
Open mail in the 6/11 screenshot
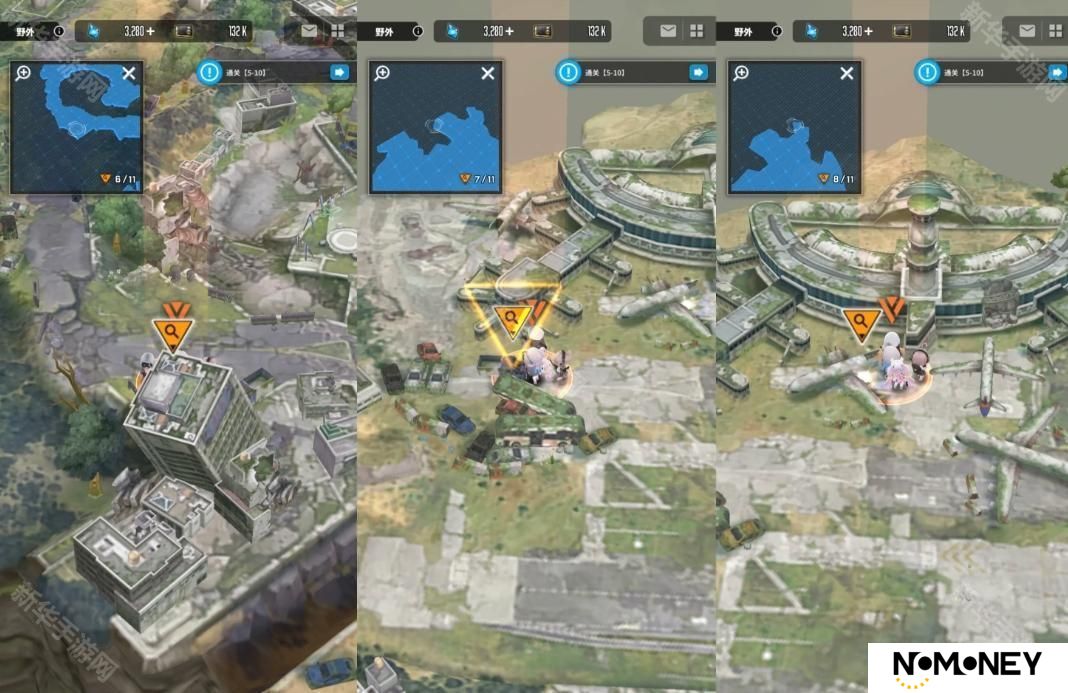point(309,31)
